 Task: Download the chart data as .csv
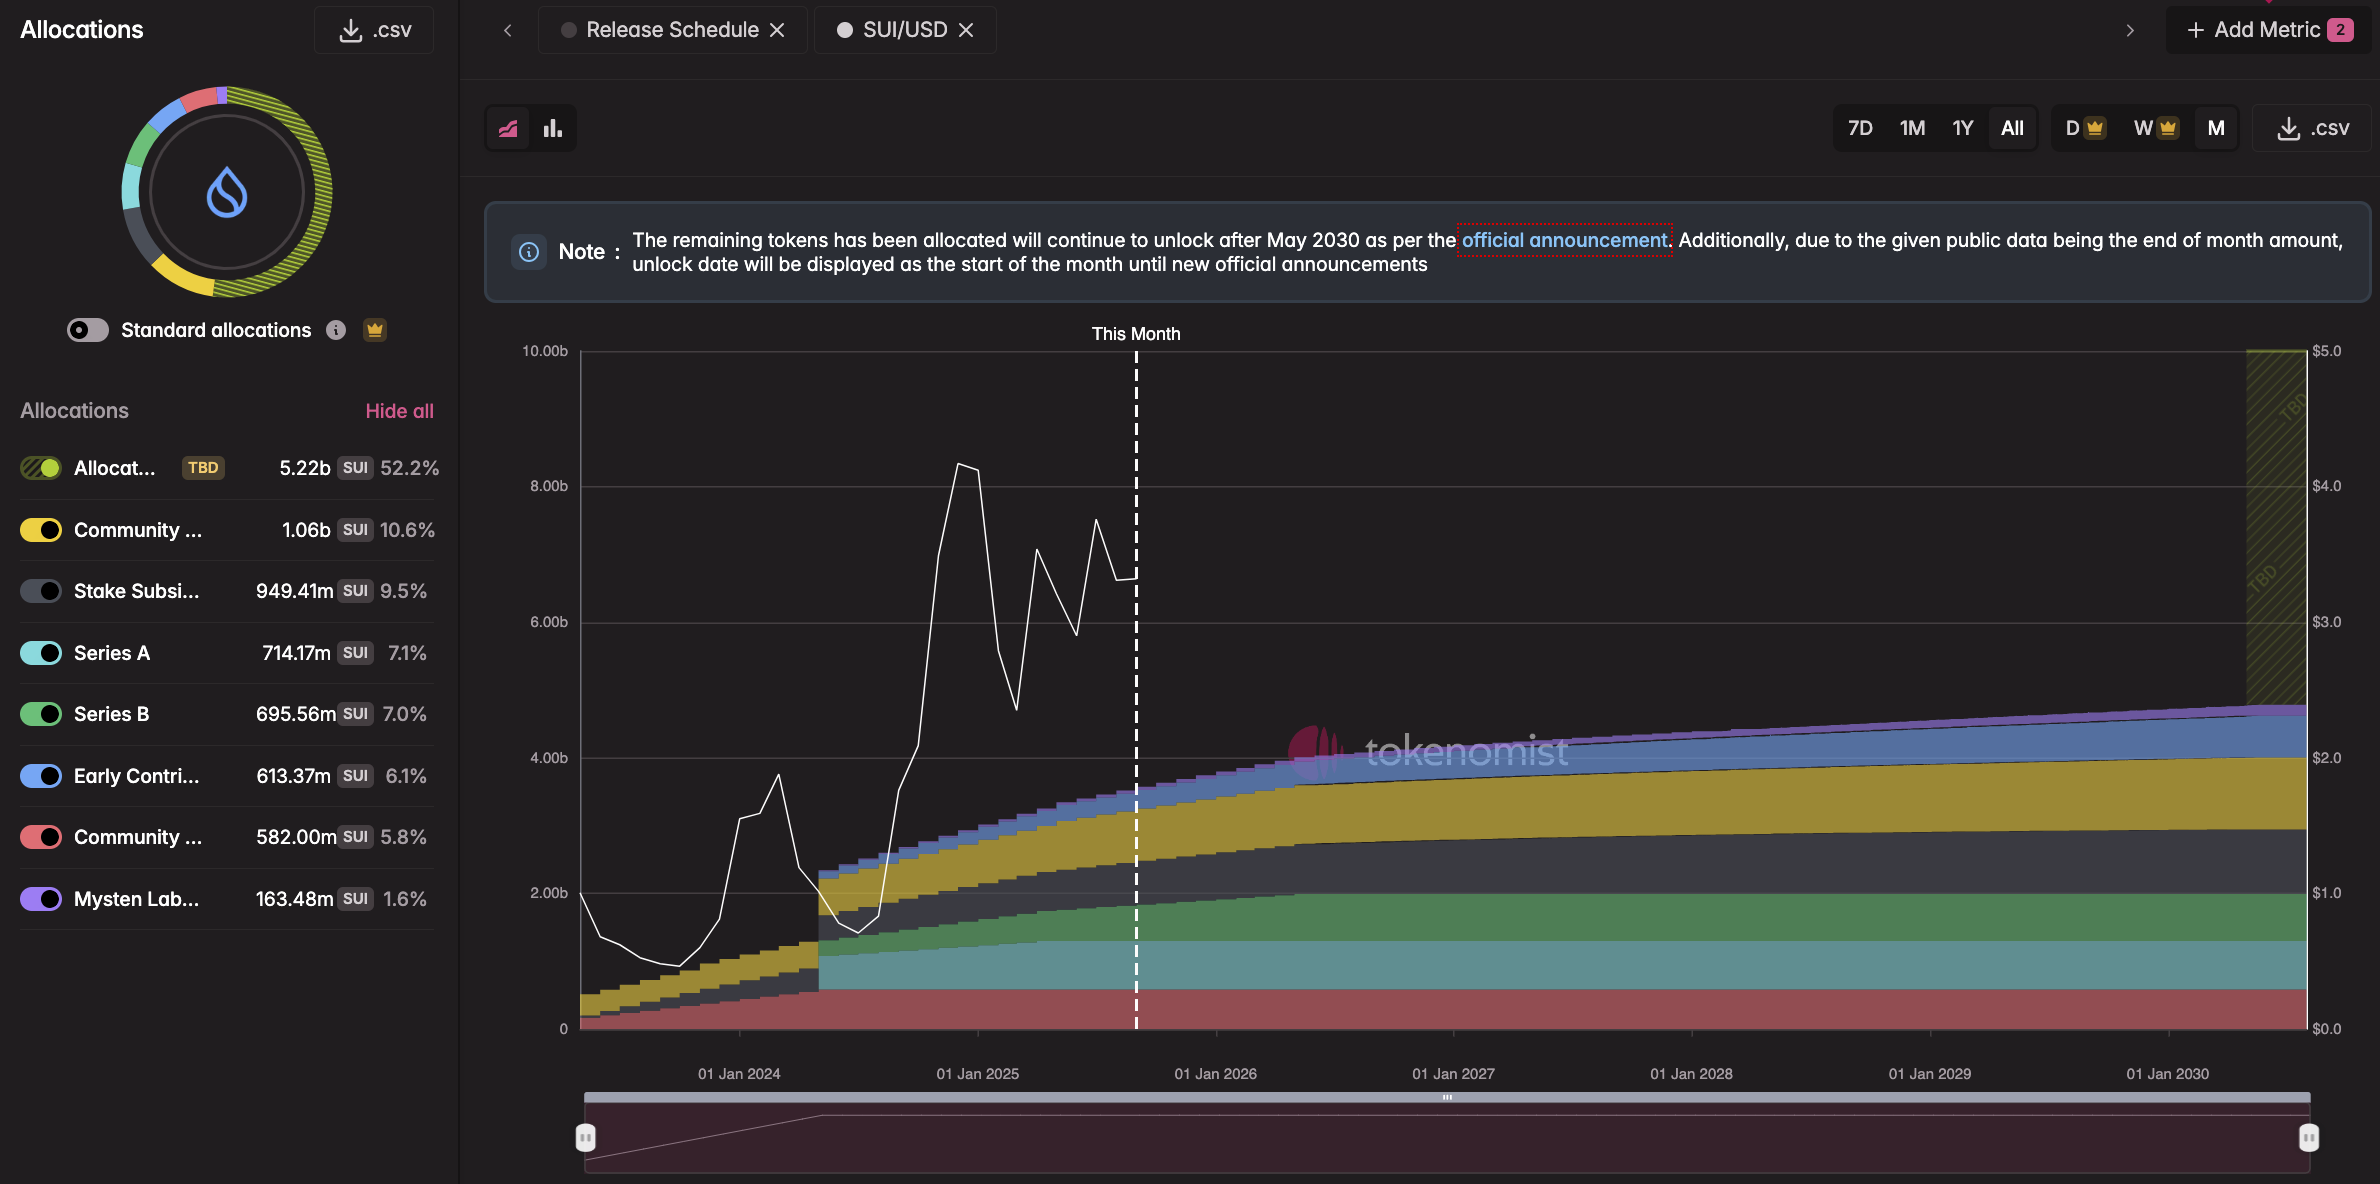[x=2312, y=128]
